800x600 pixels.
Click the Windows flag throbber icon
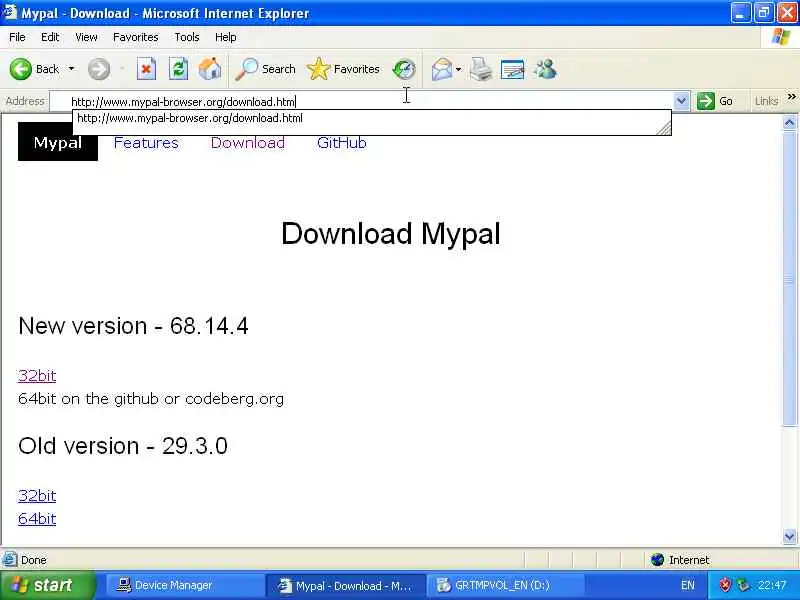[x=781, y=37]
